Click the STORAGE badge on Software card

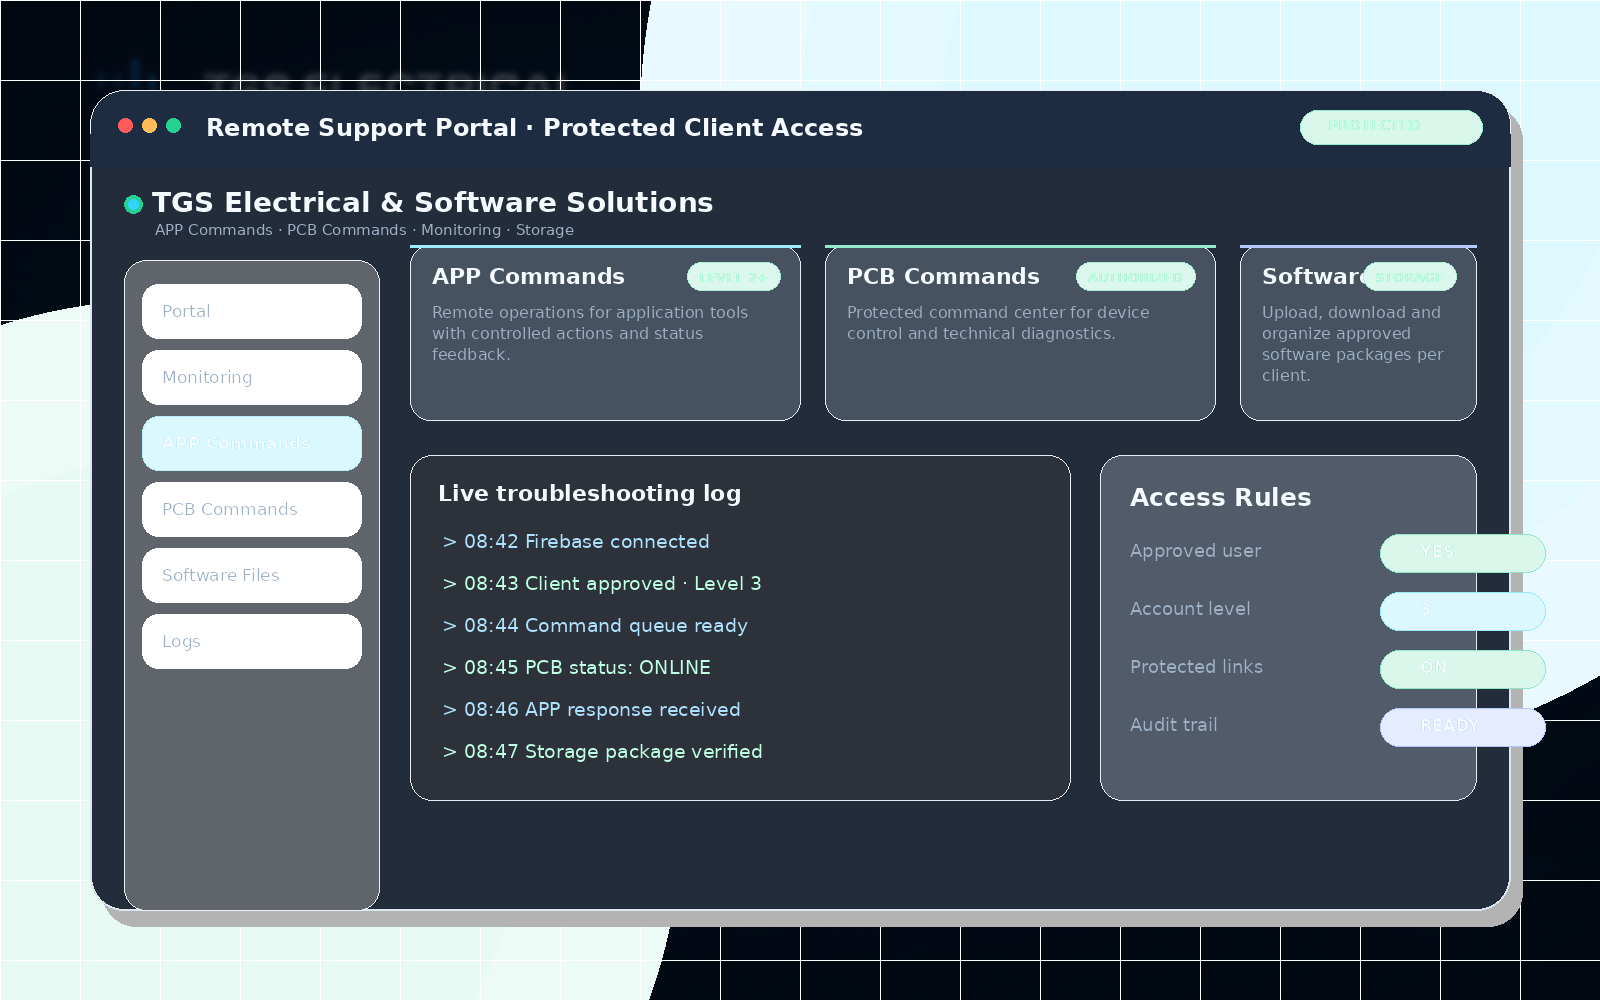tap(1409, 277)
